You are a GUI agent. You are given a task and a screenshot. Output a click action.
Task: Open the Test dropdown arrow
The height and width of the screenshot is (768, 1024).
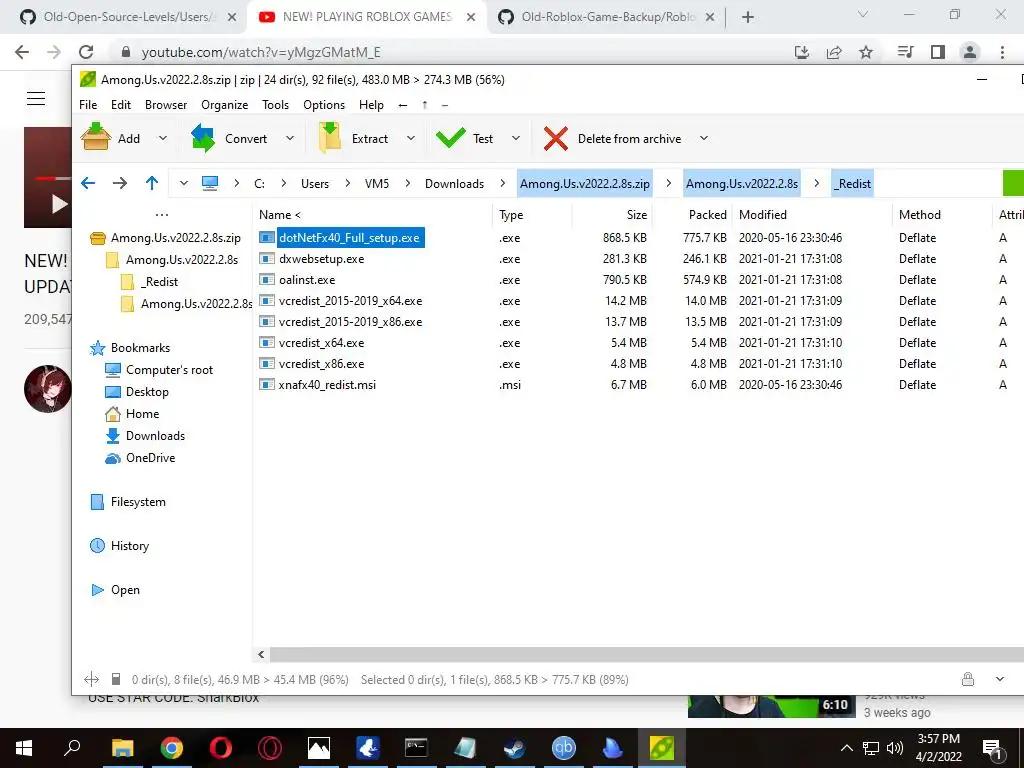click(x=516, y=138)
